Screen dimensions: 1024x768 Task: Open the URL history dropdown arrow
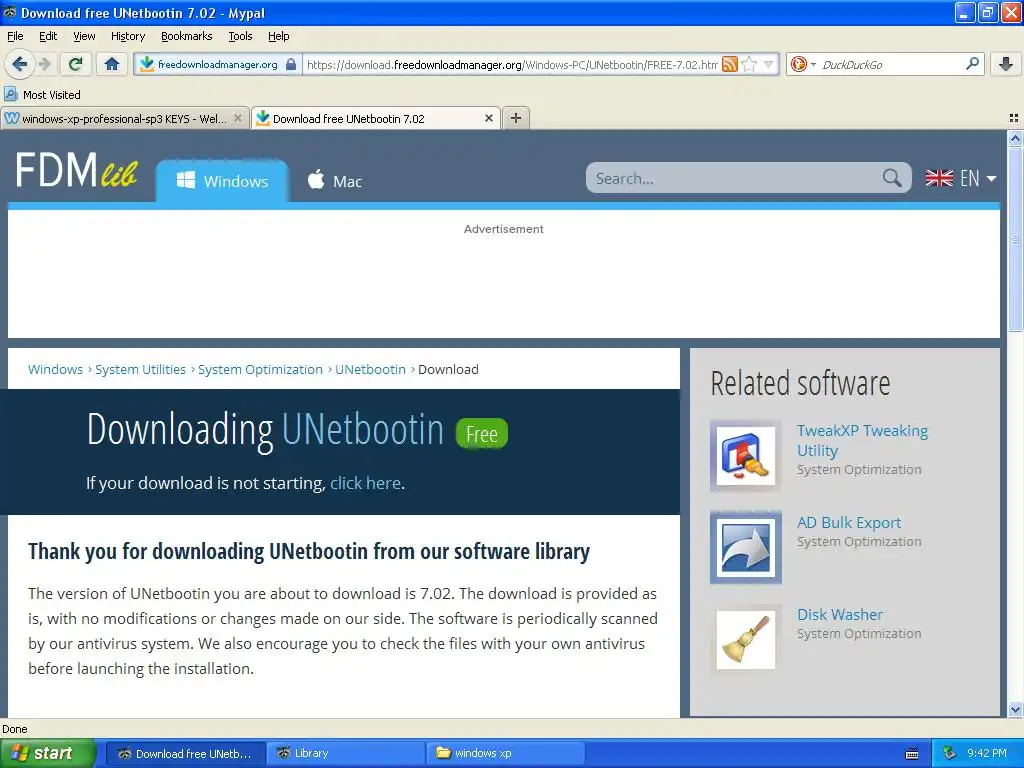769,64
